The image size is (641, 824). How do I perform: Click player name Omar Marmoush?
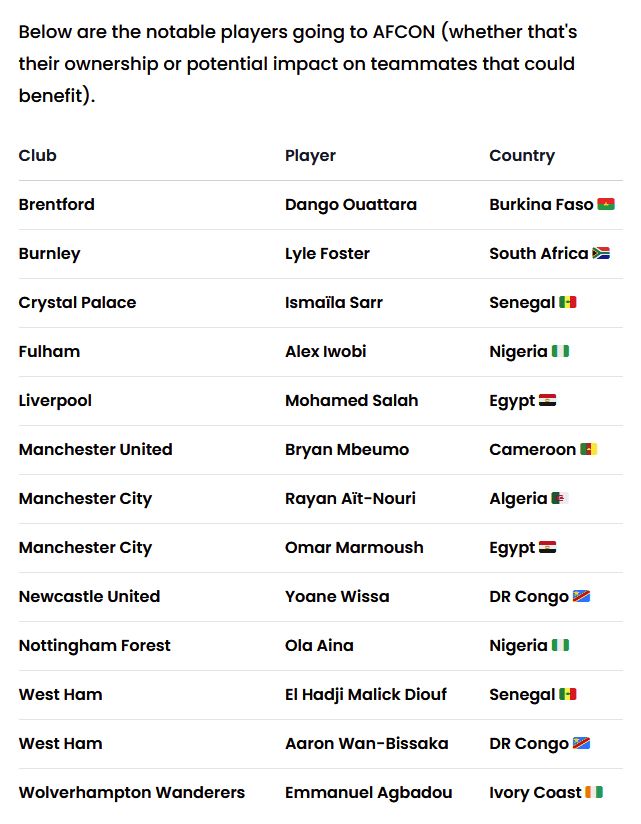click(x=354, y=547)
